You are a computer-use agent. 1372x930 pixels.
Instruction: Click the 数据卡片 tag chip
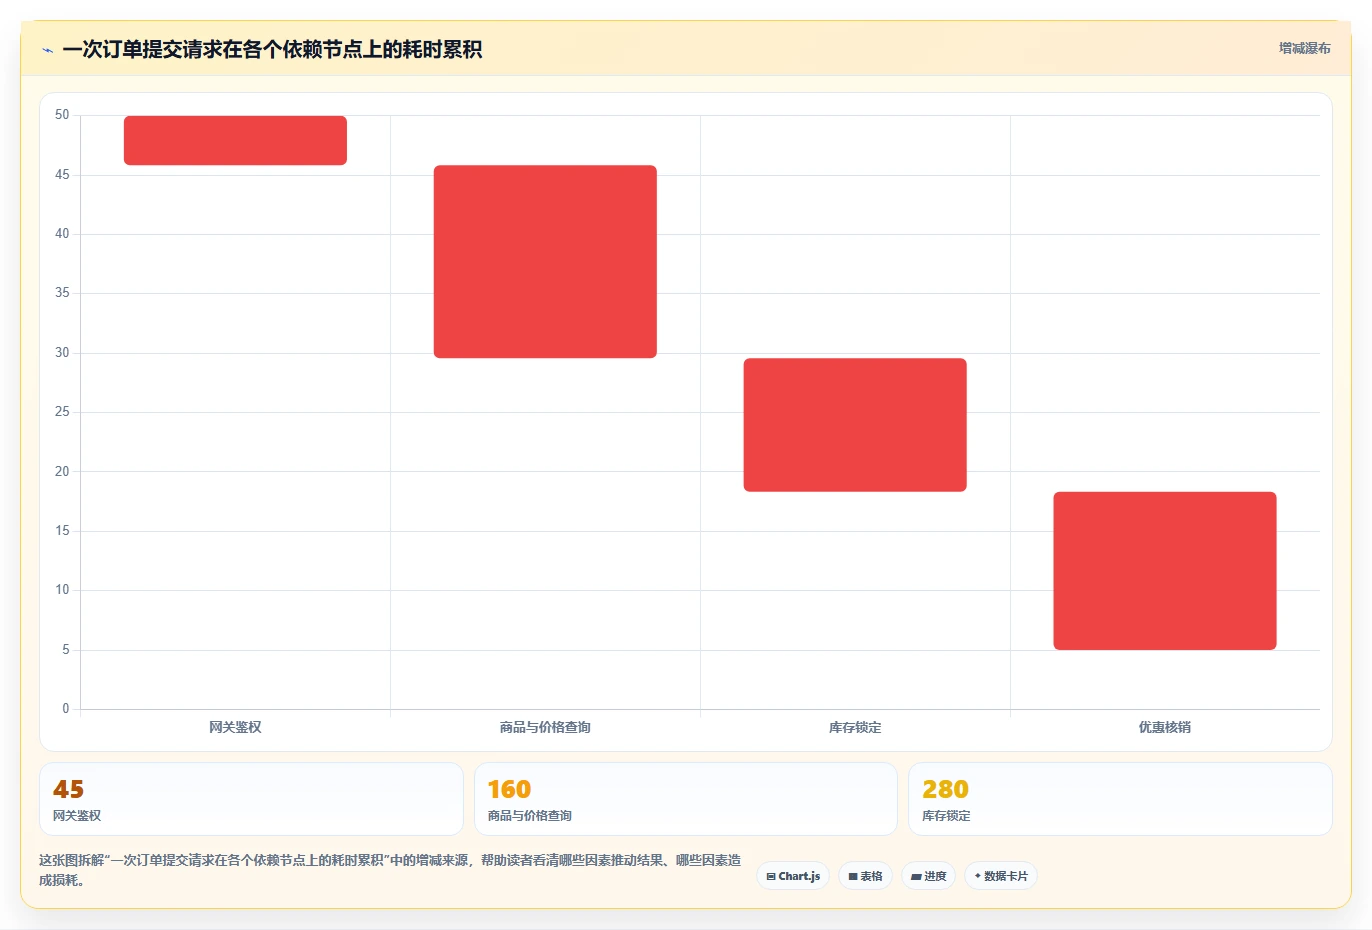coord(1001,876)
